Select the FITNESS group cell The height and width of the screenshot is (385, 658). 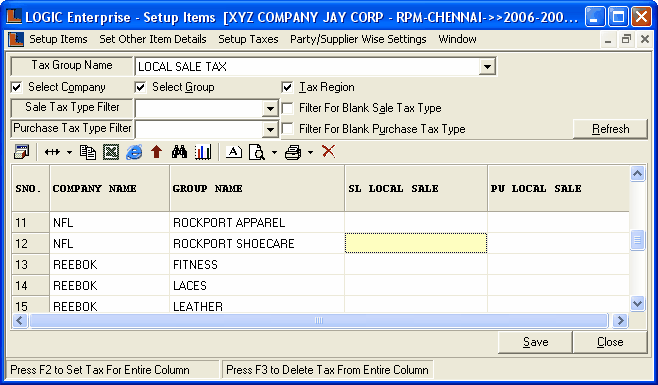coord(257,265)
